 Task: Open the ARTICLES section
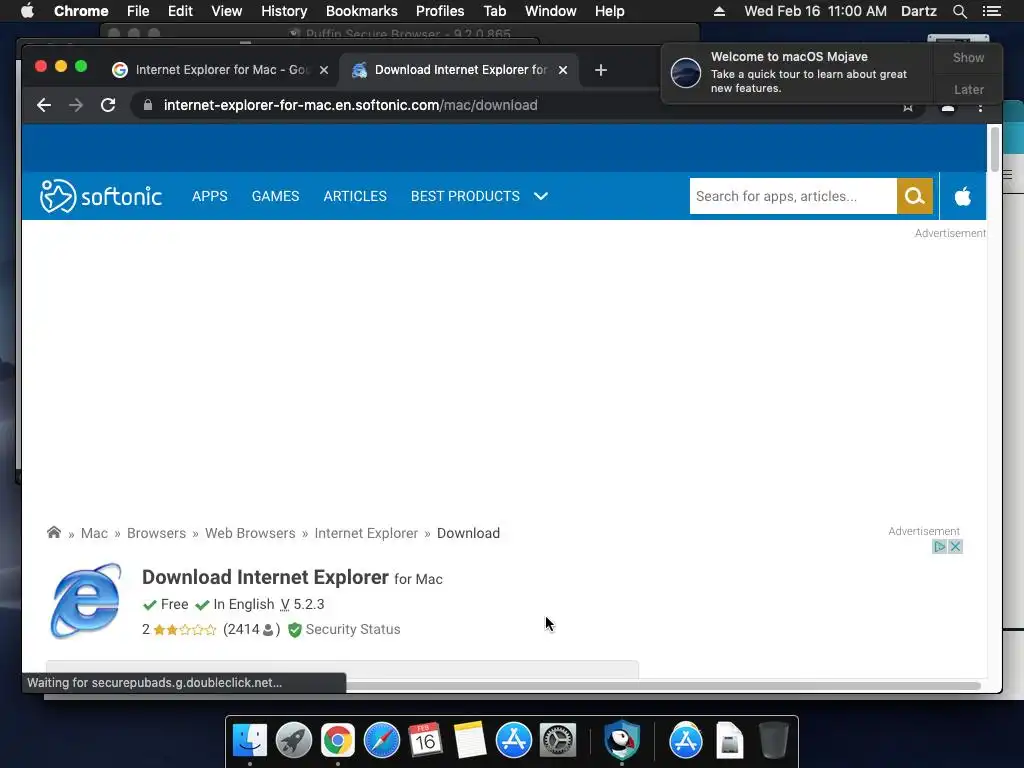[x=355, y=196]
